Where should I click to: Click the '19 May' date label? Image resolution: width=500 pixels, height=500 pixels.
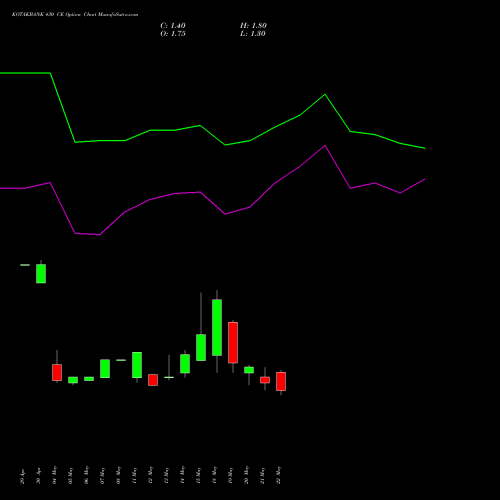click(x=230, y=475)
